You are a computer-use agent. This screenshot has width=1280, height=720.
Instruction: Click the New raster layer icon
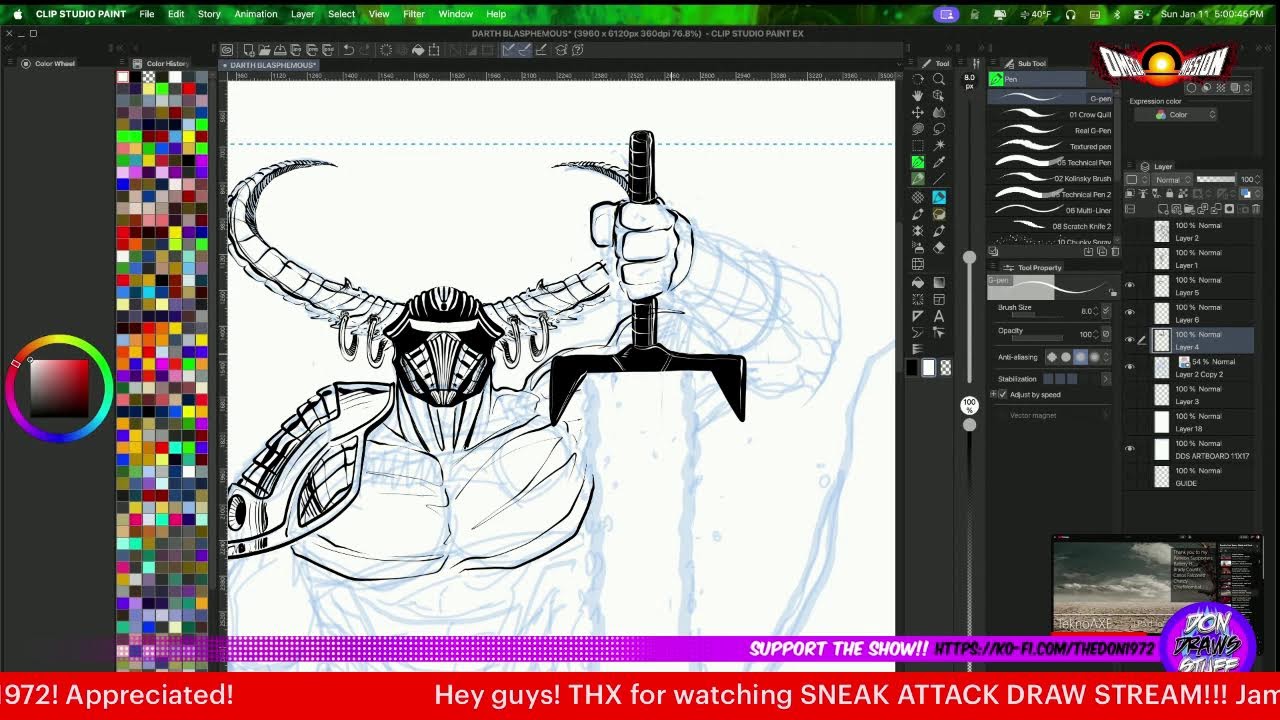(x=1163, y=209)
